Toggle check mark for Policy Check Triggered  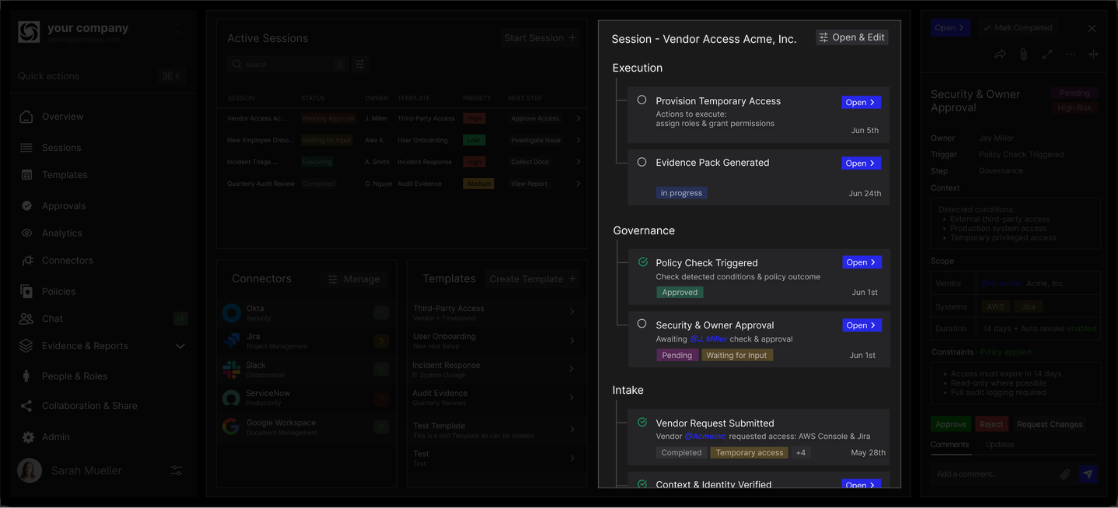(642, 263)
